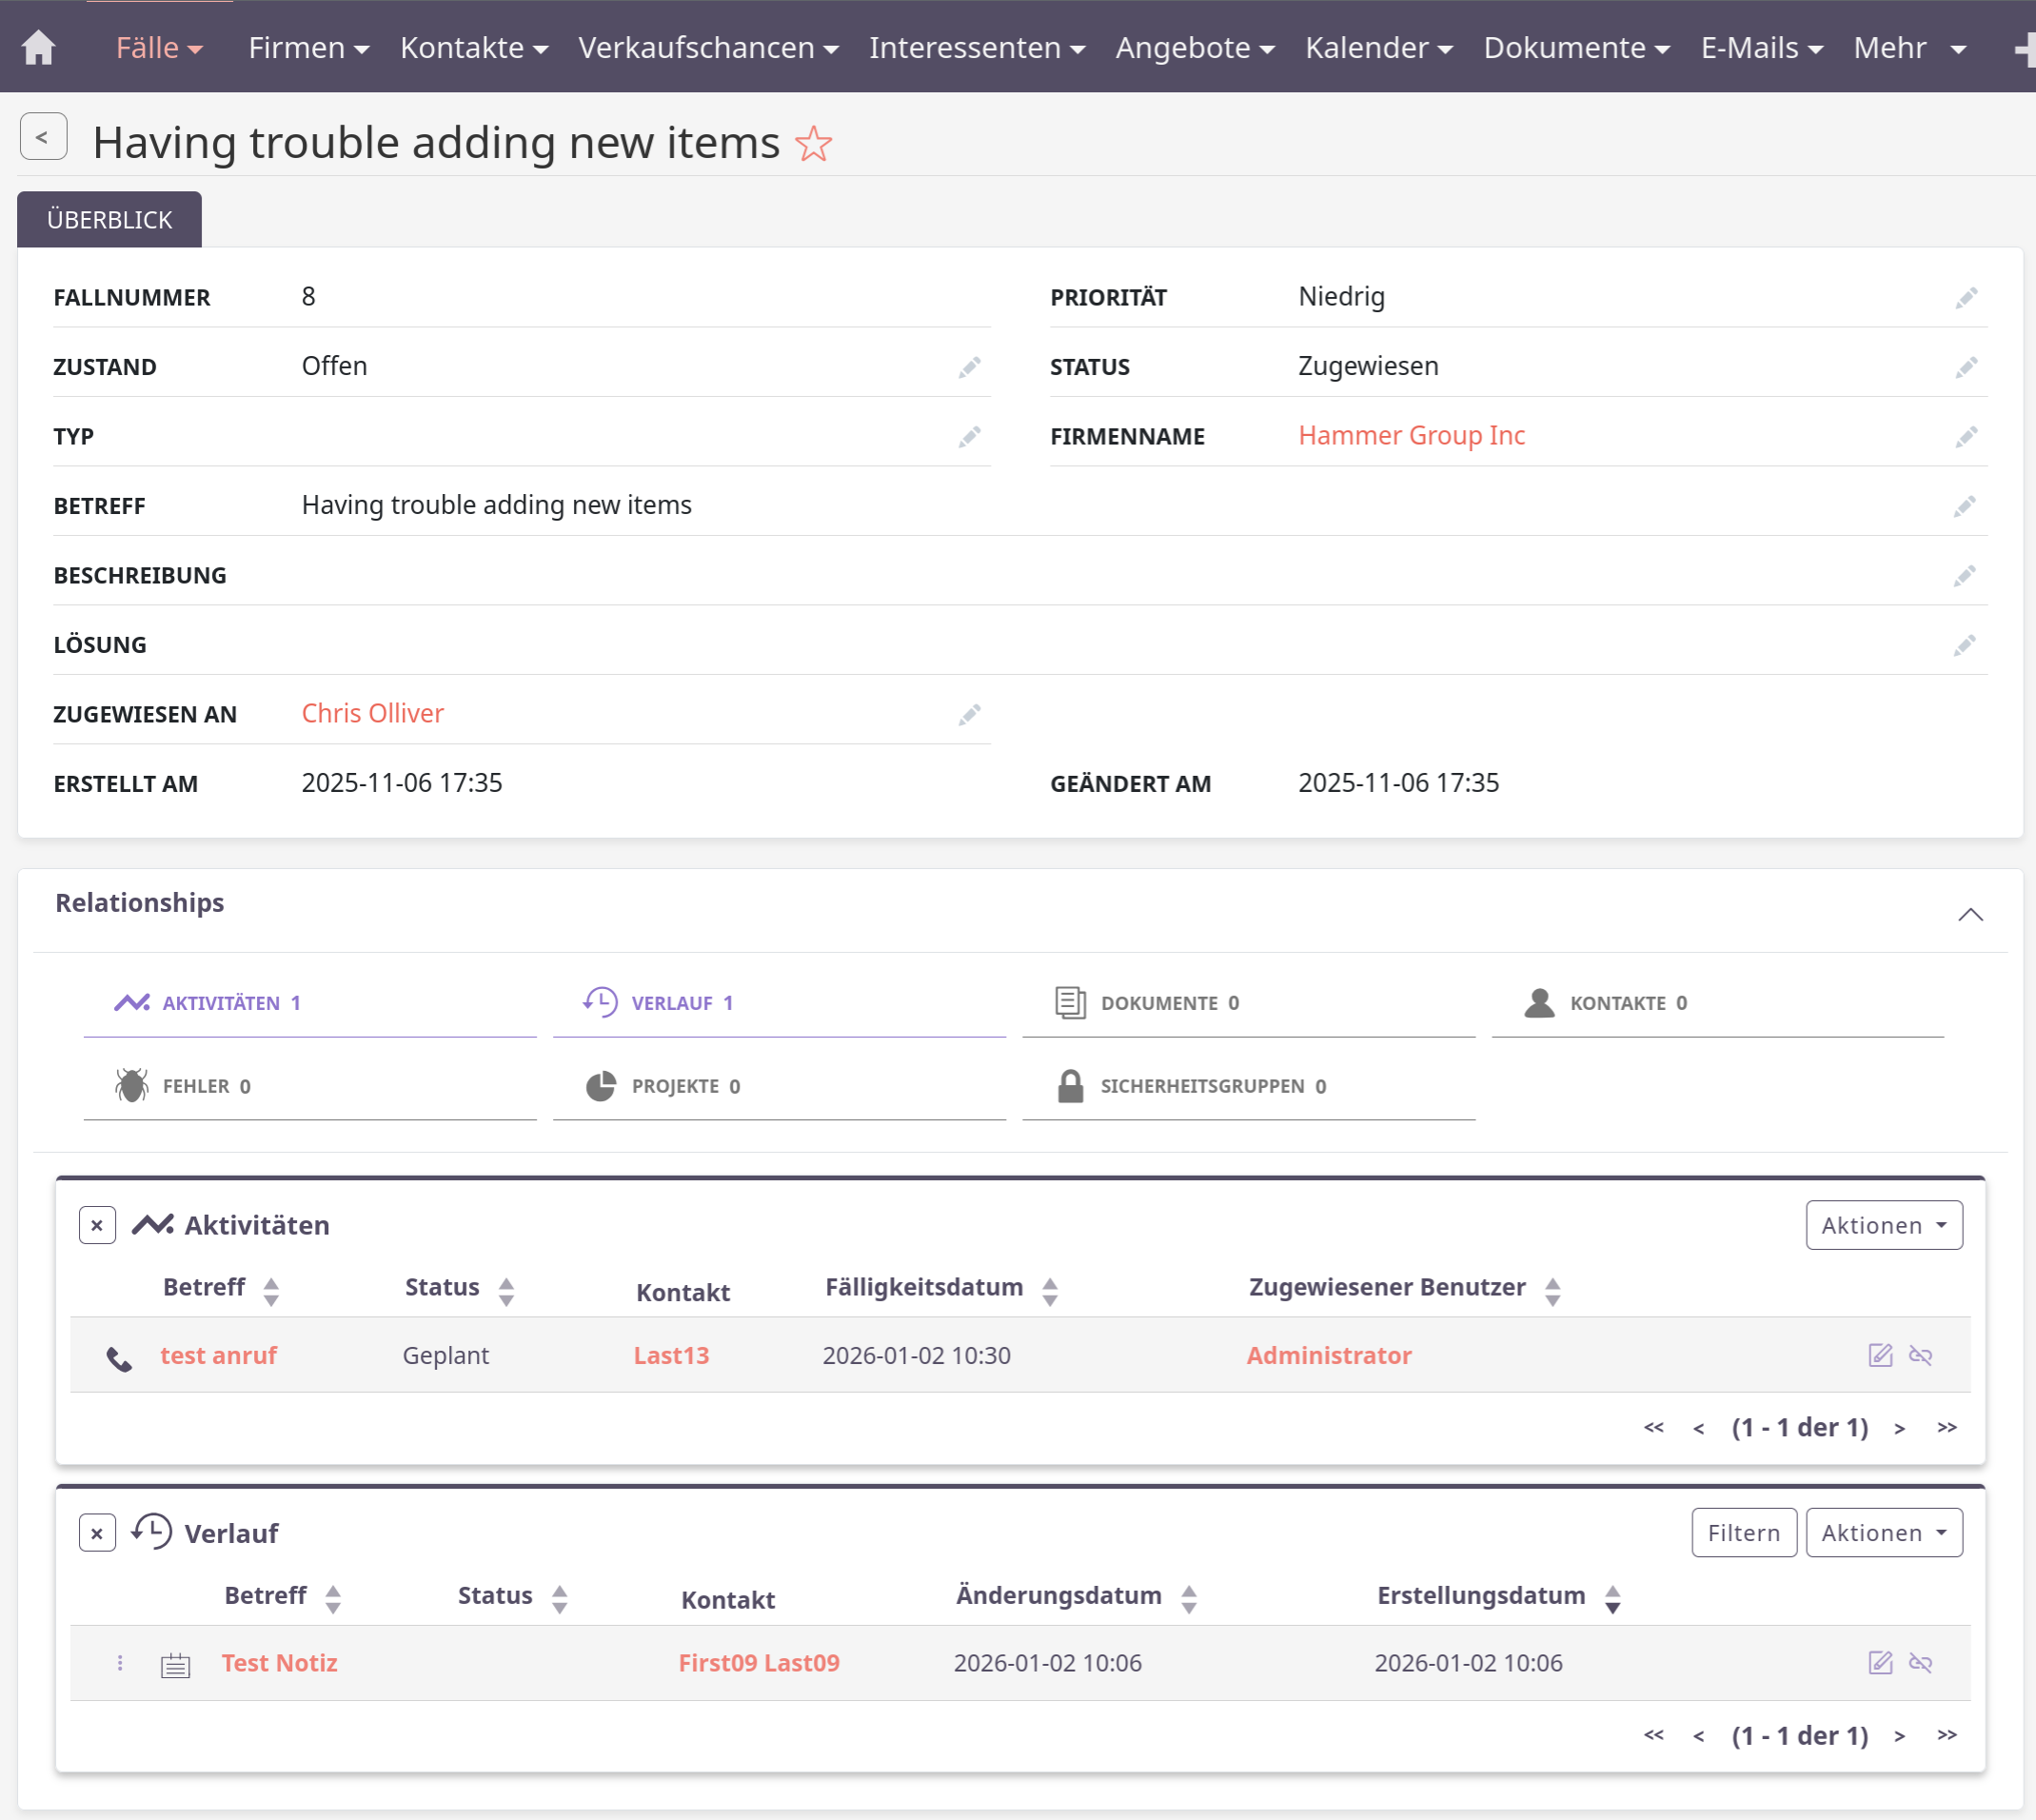Mark case as favorite with star icon
This screenshot has height=1820, width=2036.
[x=813, y=143]
